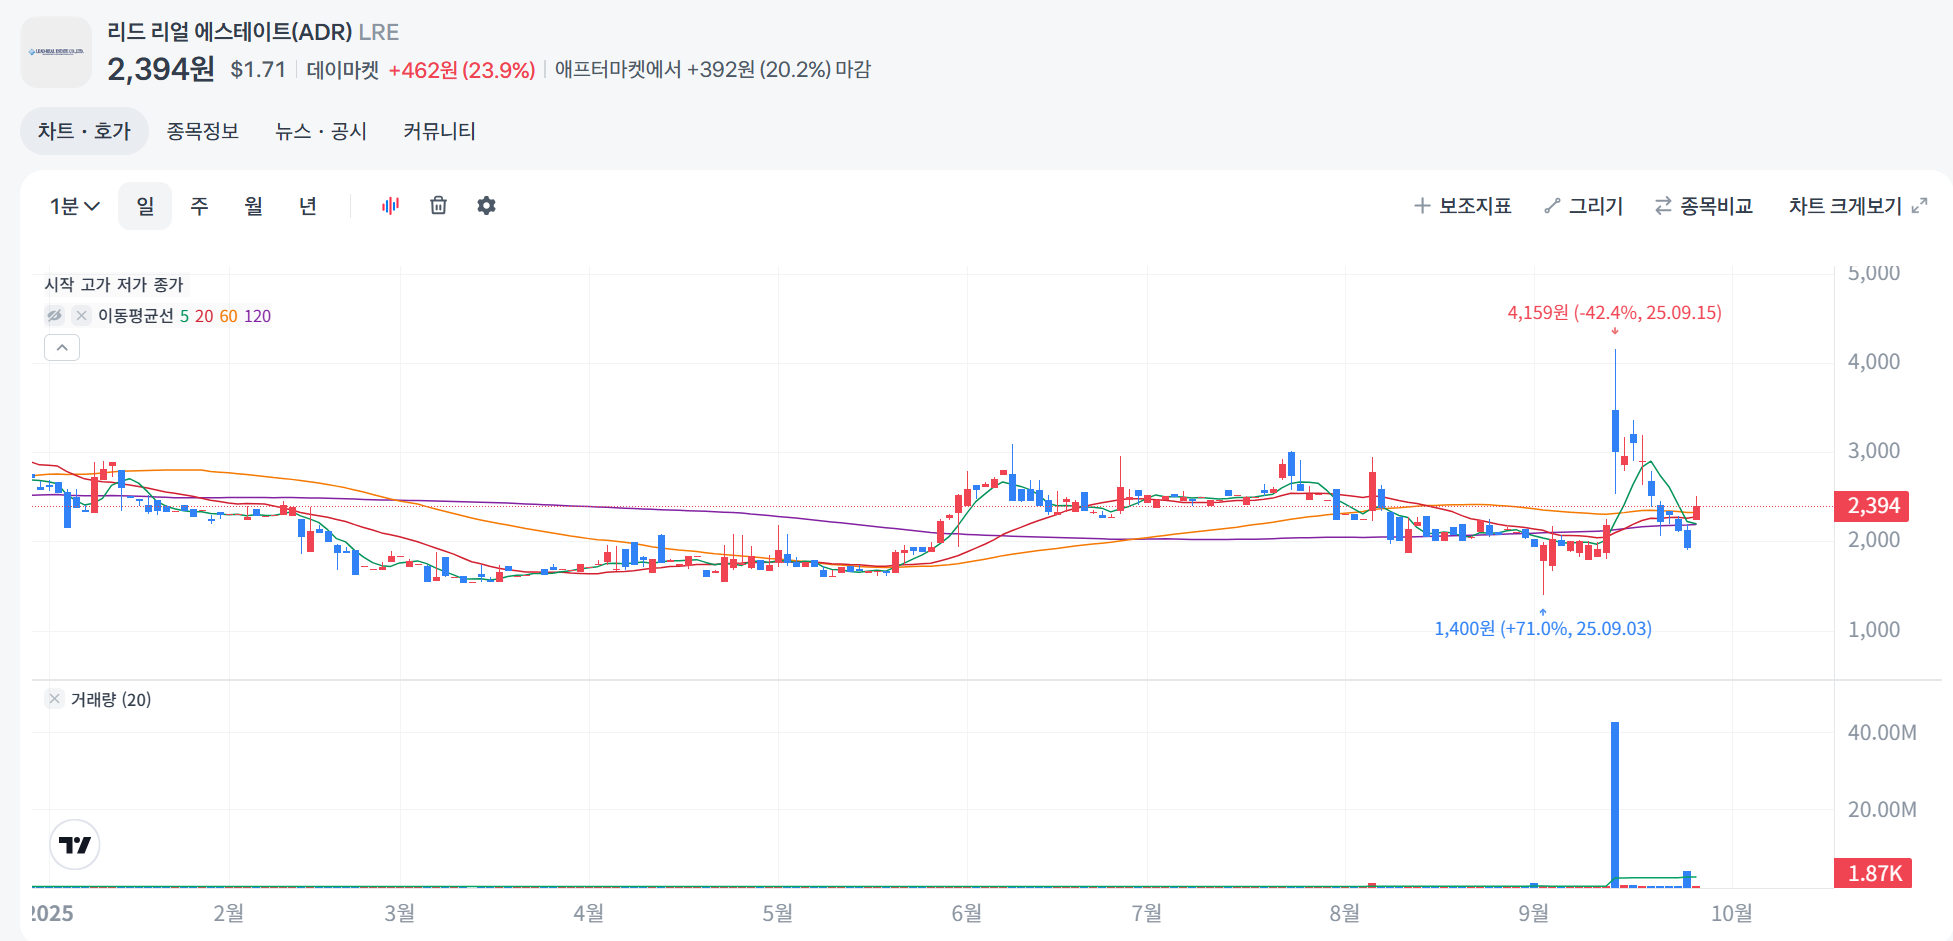Select the 월 monthly timeframe

click(253, 206)
